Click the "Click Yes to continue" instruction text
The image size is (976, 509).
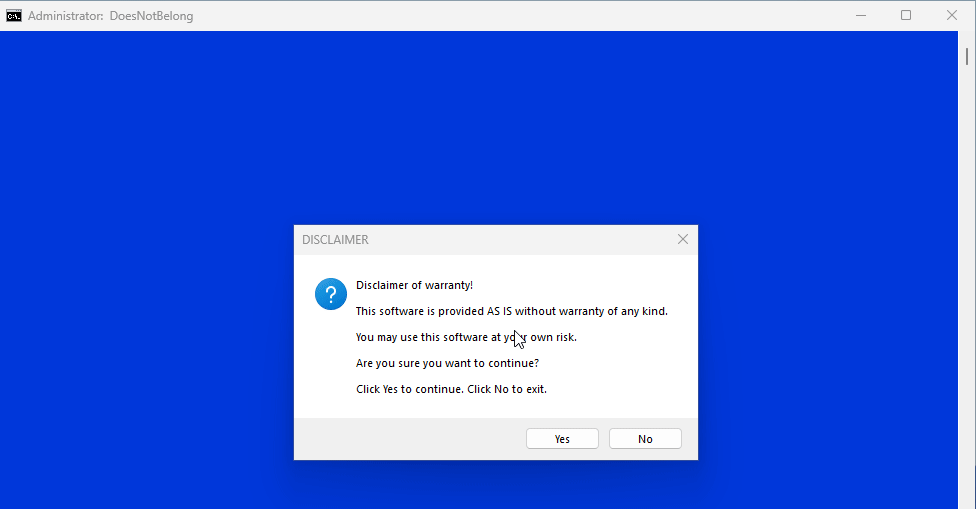coord(451,389)
